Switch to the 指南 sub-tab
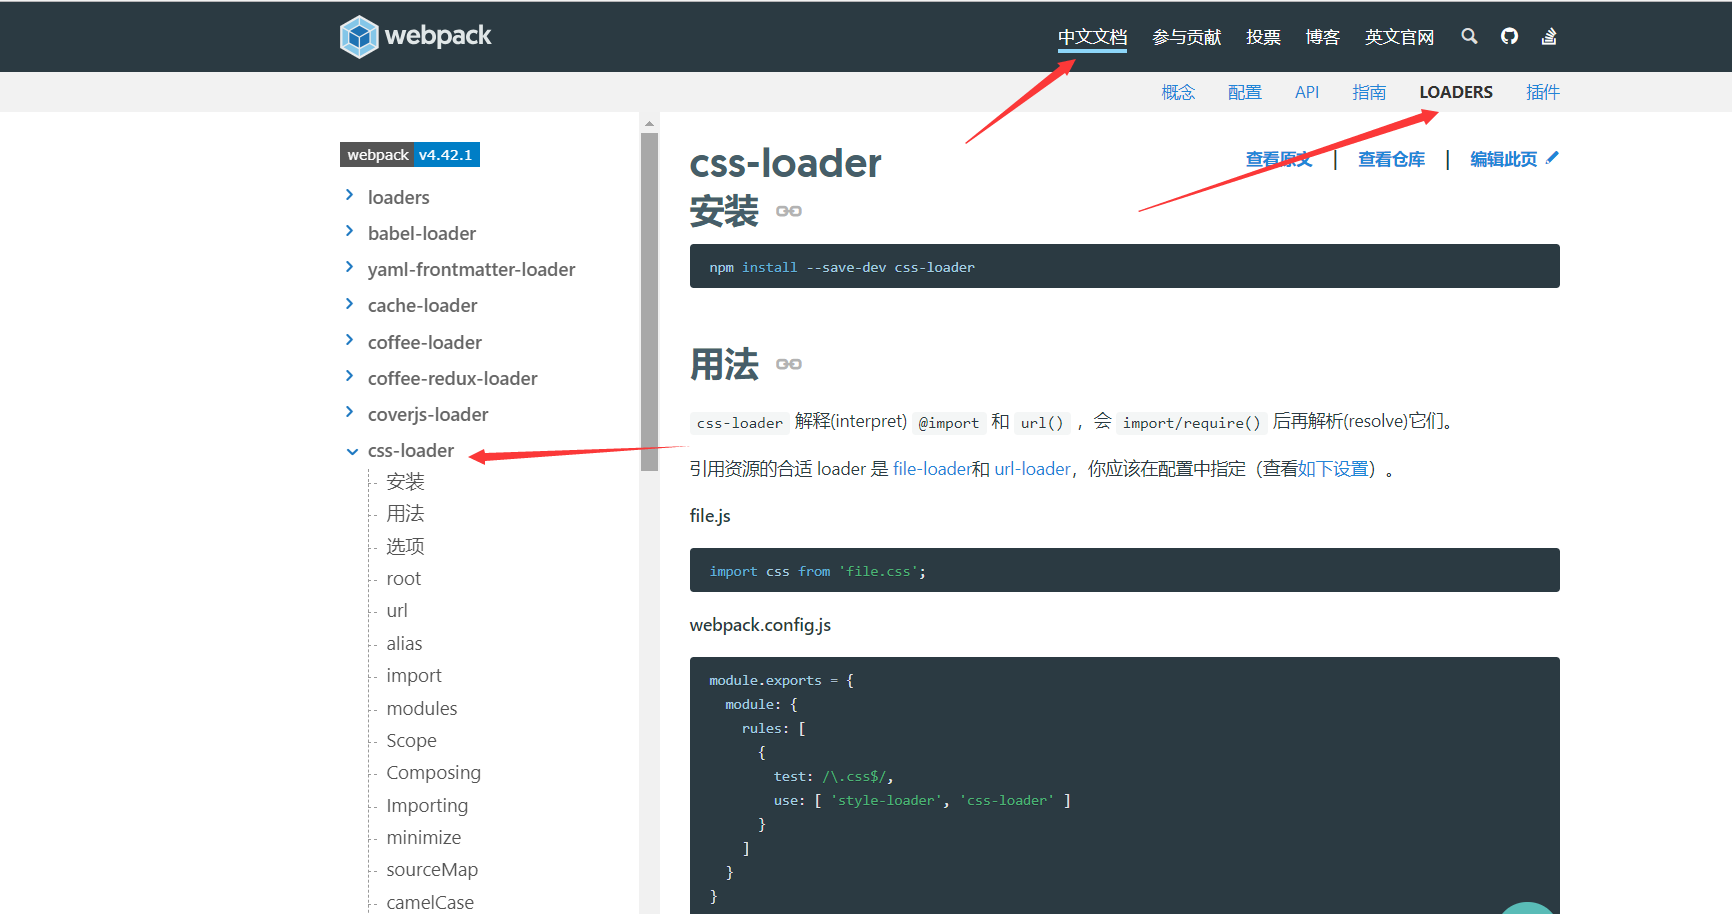 point(1369,92)
